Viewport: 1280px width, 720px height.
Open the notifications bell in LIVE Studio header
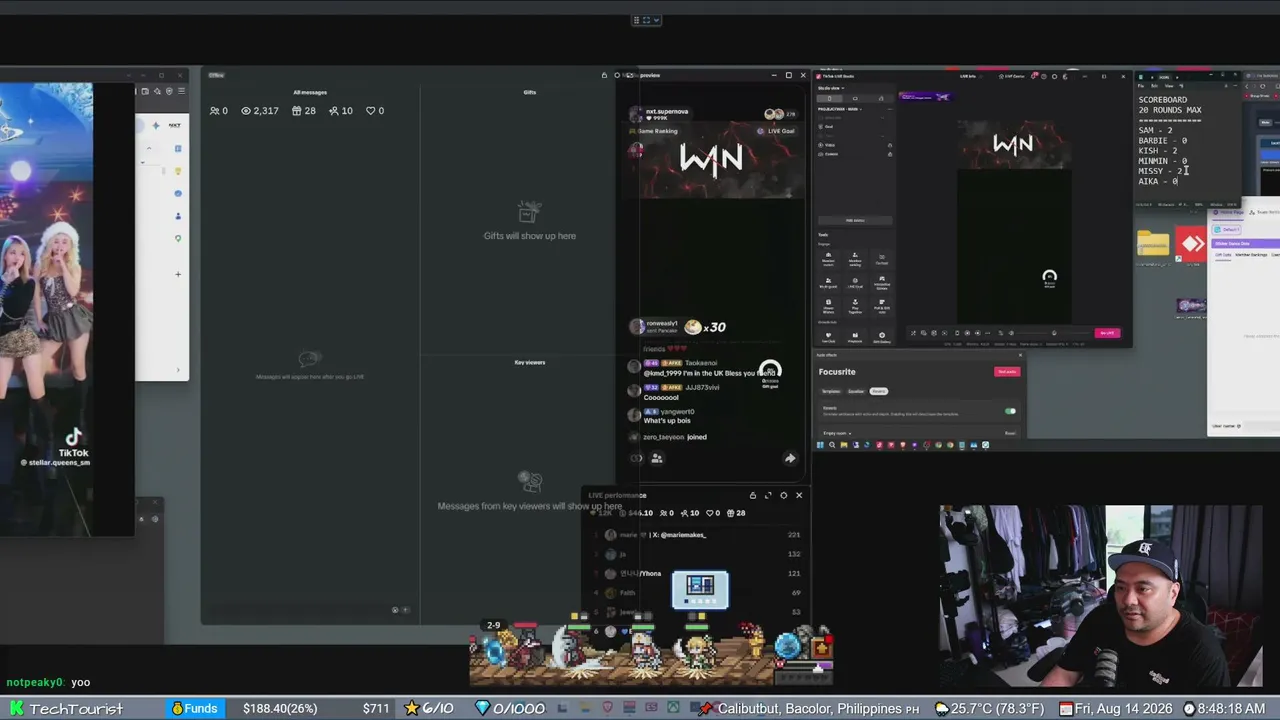(1035, 76)
